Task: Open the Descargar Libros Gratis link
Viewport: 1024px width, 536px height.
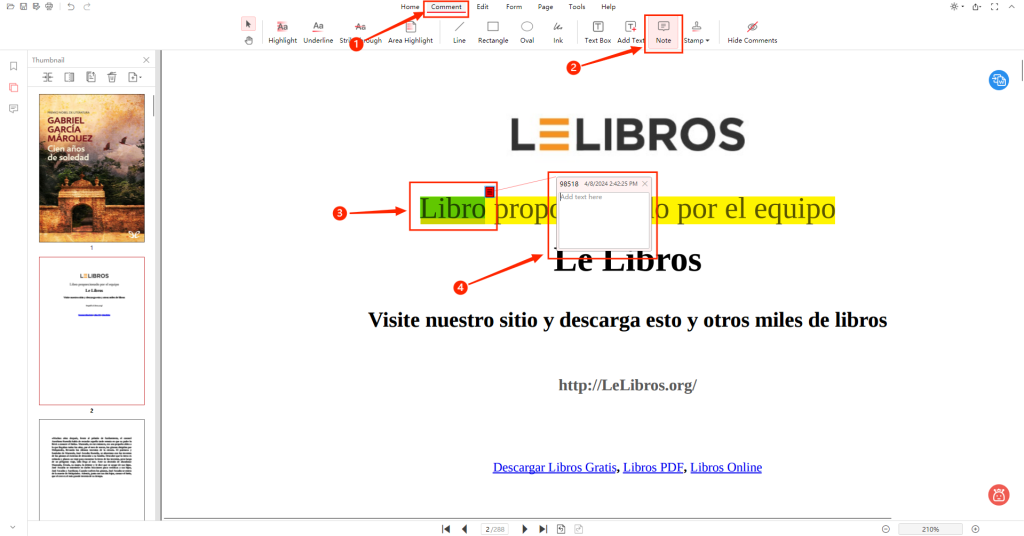Action: click(x=554, y=467)
